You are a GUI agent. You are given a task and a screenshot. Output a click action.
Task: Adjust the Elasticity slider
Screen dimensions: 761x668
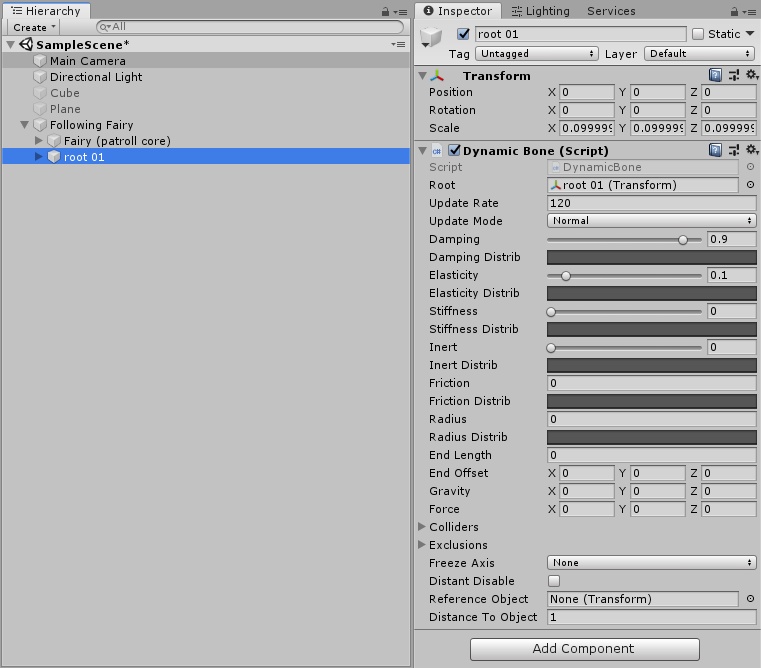point(624,276)
